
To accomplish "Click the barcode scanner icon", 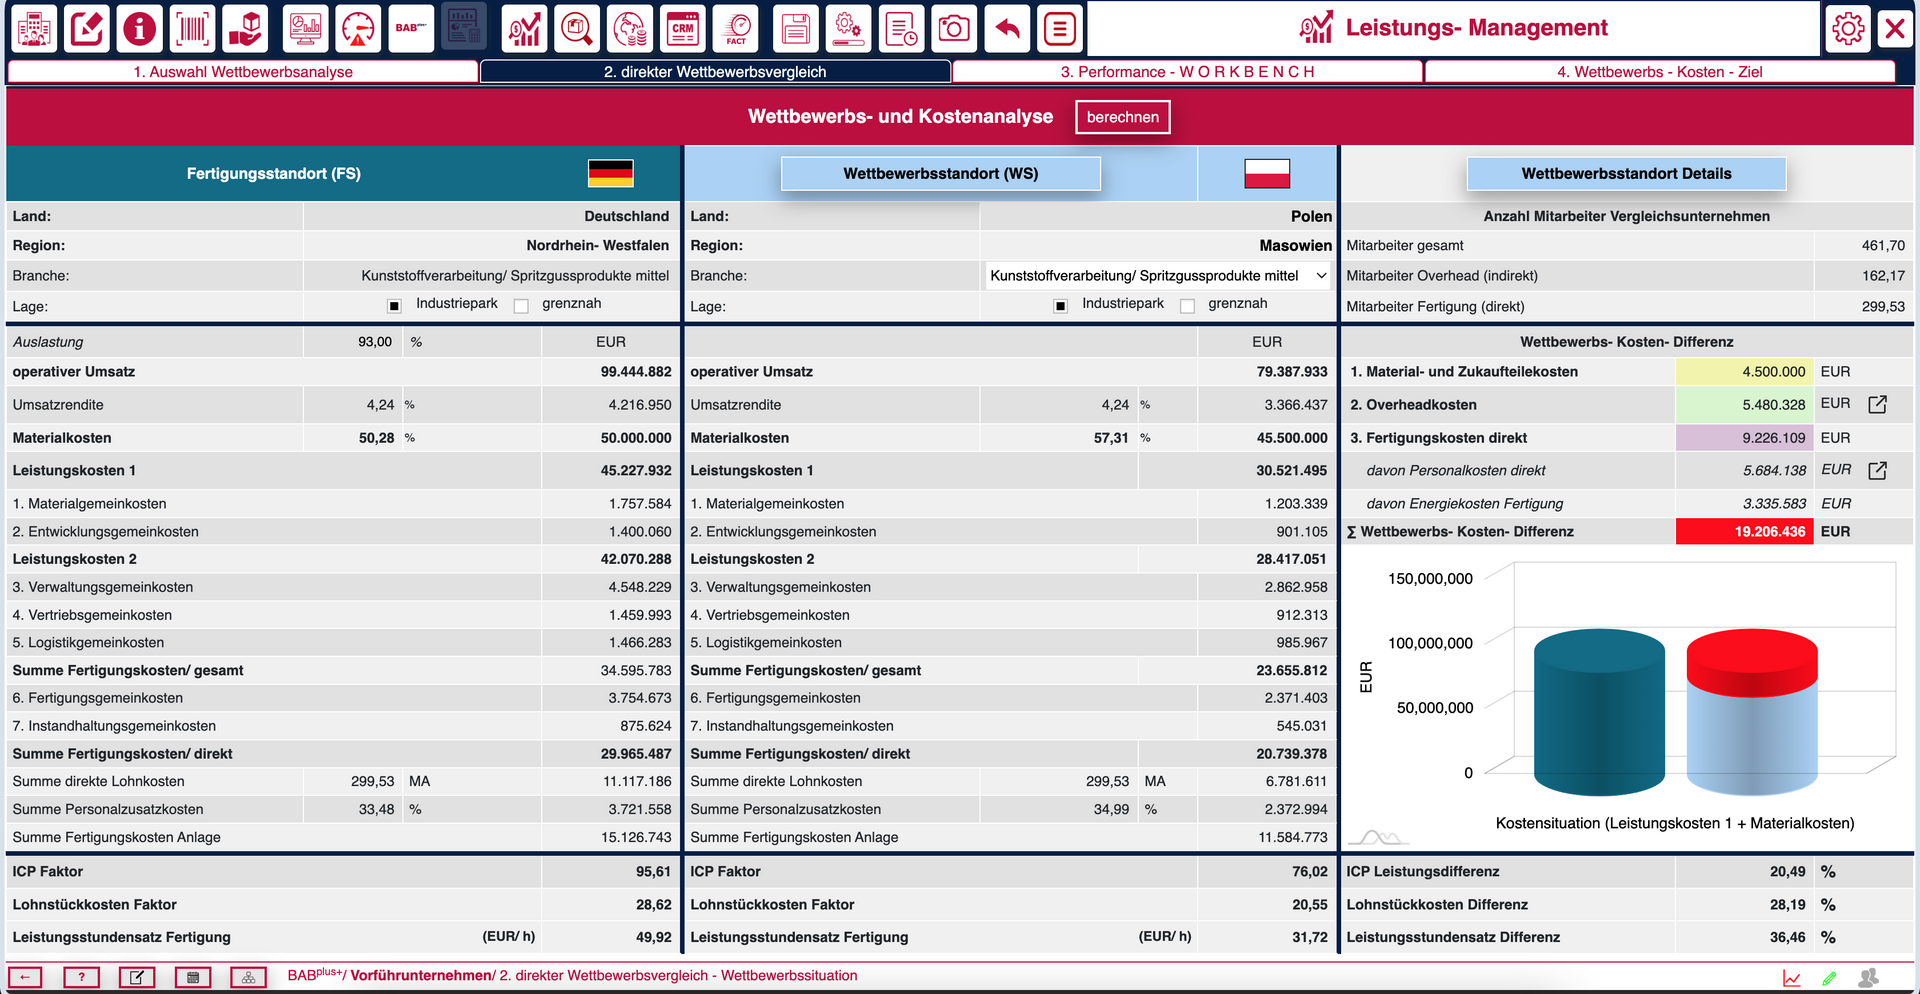I will pyautogui.click(x=192, y=29).
